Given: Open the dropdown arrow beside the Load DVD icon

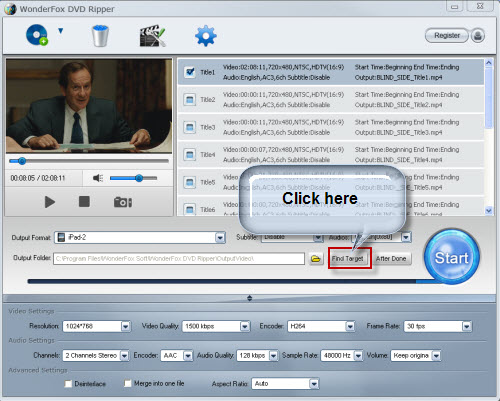Looking at the screenshot, I should tap(60, 31).
